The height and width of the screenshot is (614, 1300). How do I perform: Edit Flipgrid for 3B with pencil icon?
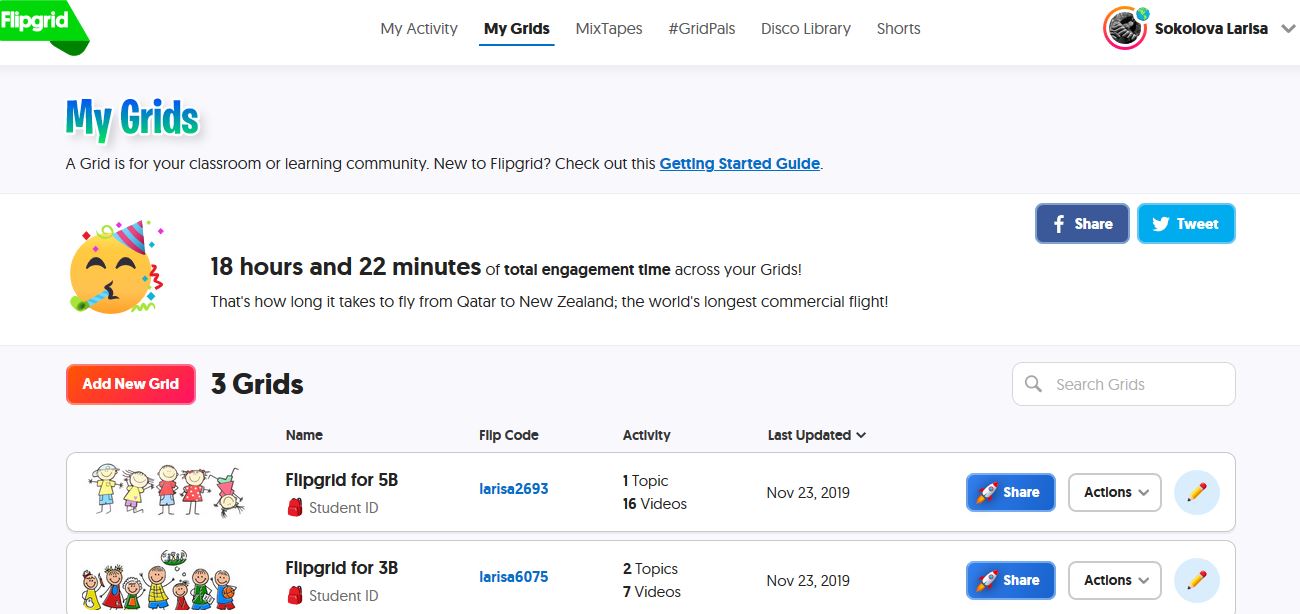point(1197,580)
